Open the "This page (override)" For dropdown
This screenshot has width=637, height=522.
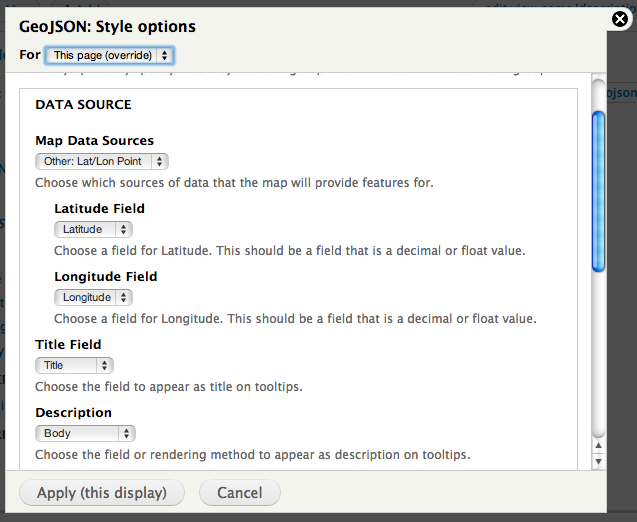(110, 55)
